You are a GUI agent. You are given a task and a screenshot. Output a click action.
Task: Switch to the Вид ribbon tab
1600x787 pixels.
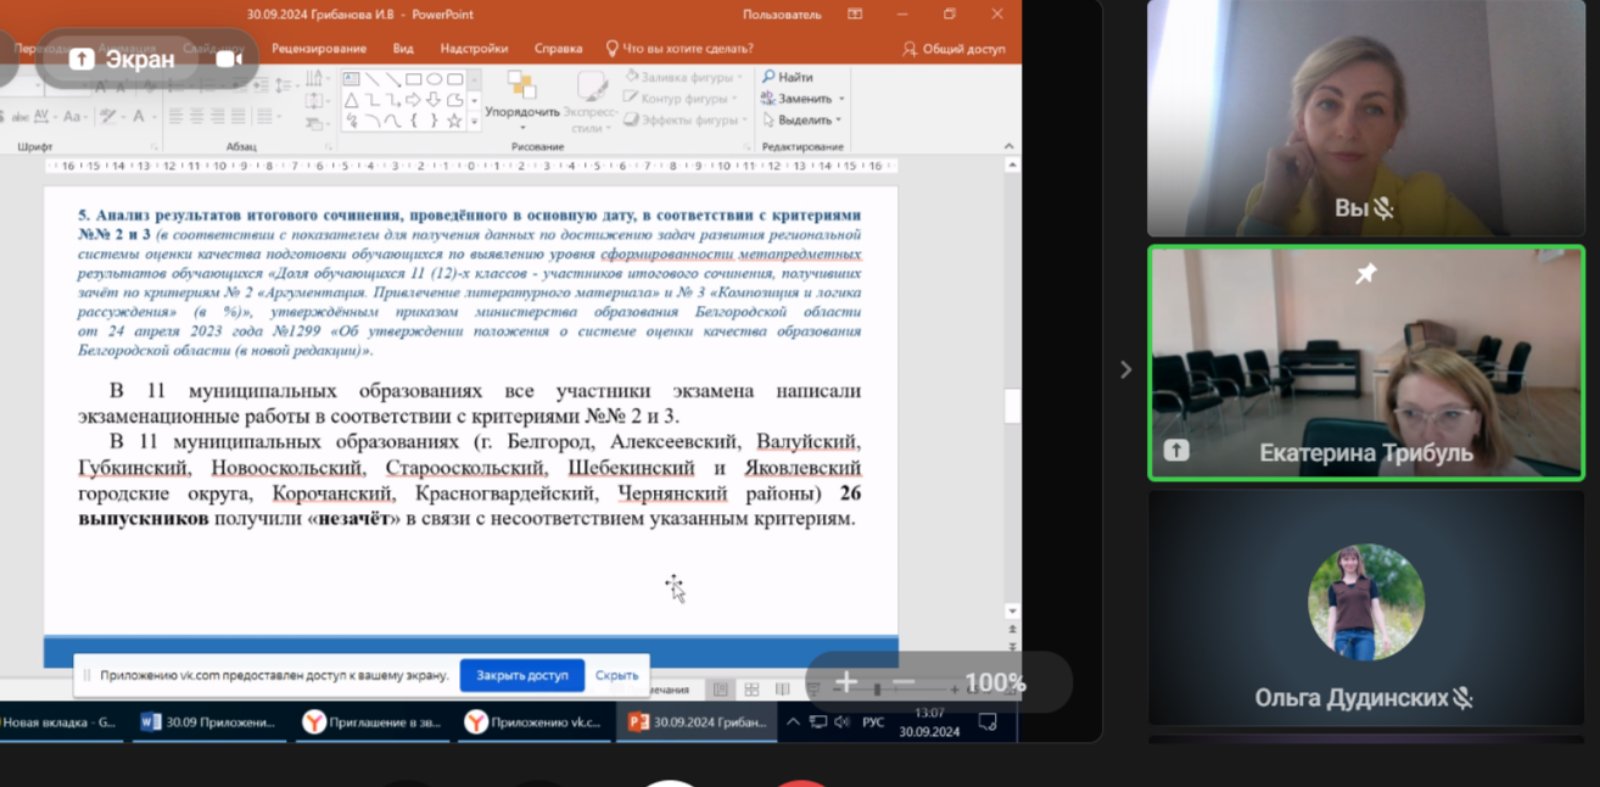(x=403, y=48)
